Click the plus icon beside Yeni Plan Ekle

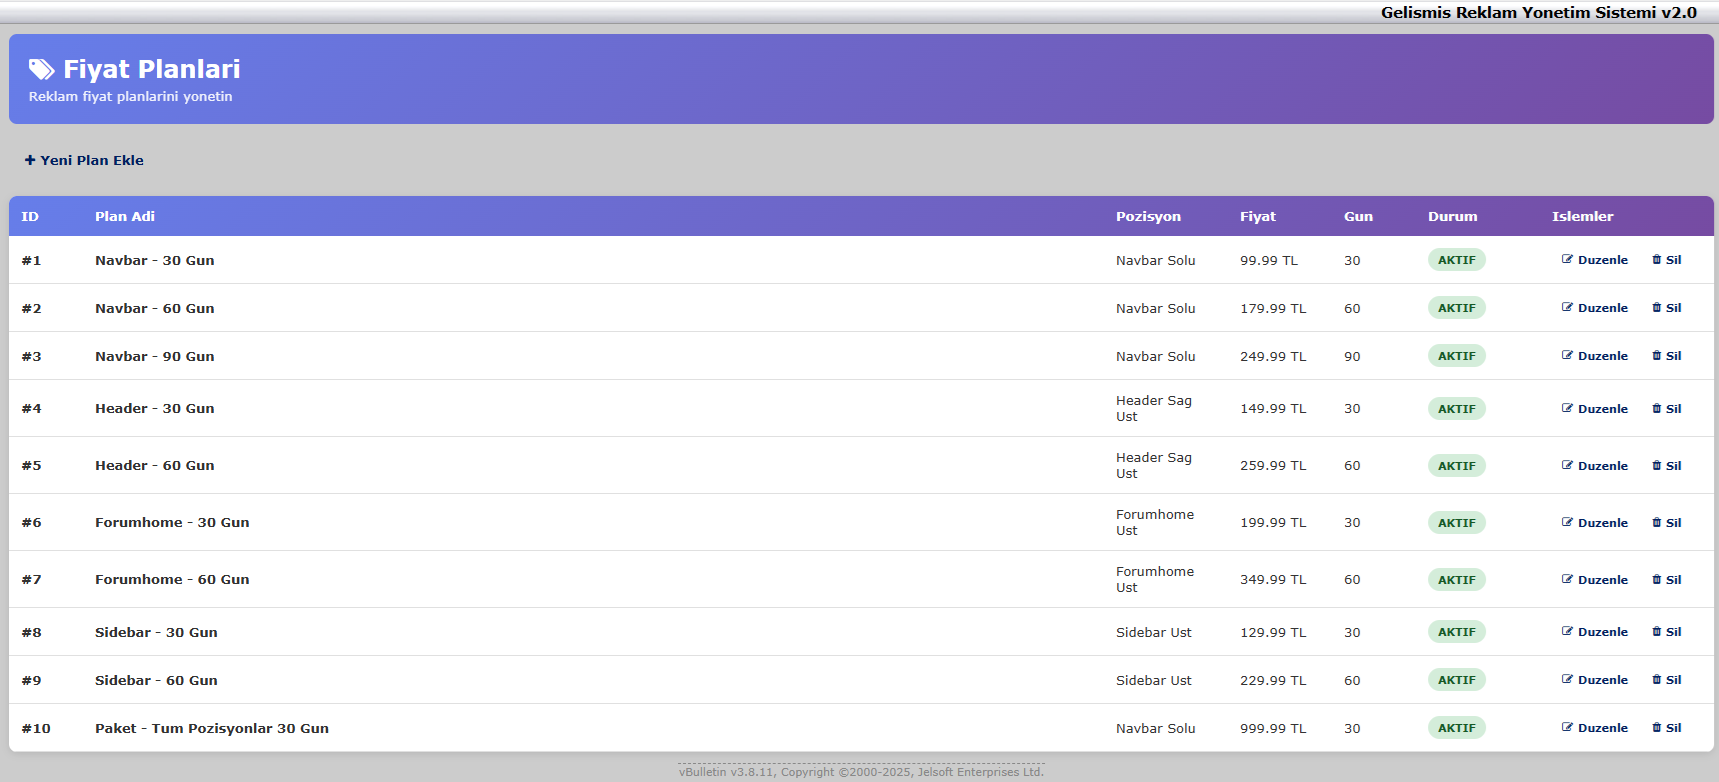point(30,160)
